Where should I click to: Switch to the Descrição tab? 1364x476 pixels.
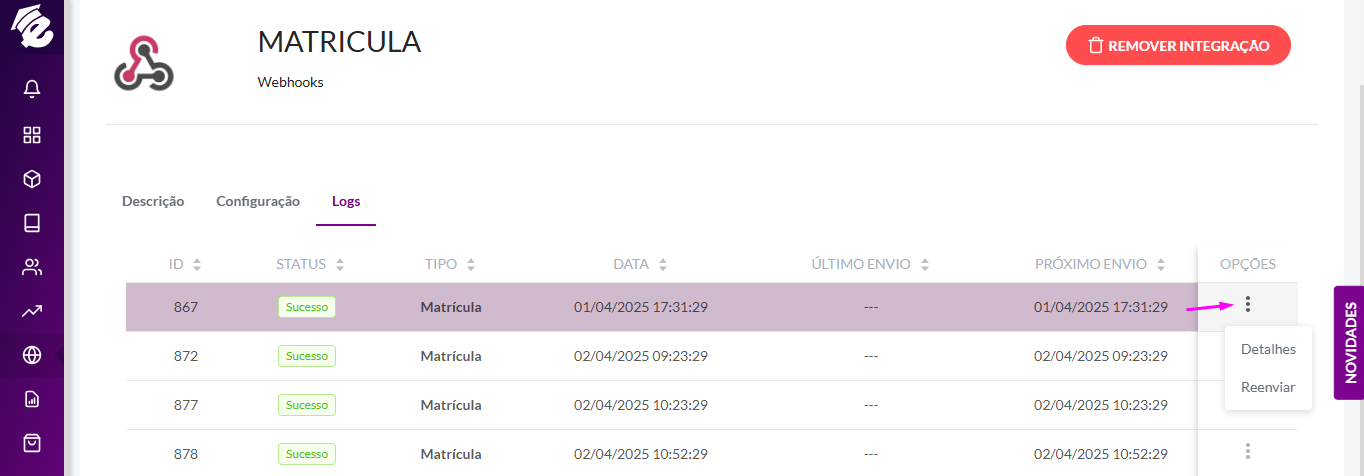pos(153,201)
